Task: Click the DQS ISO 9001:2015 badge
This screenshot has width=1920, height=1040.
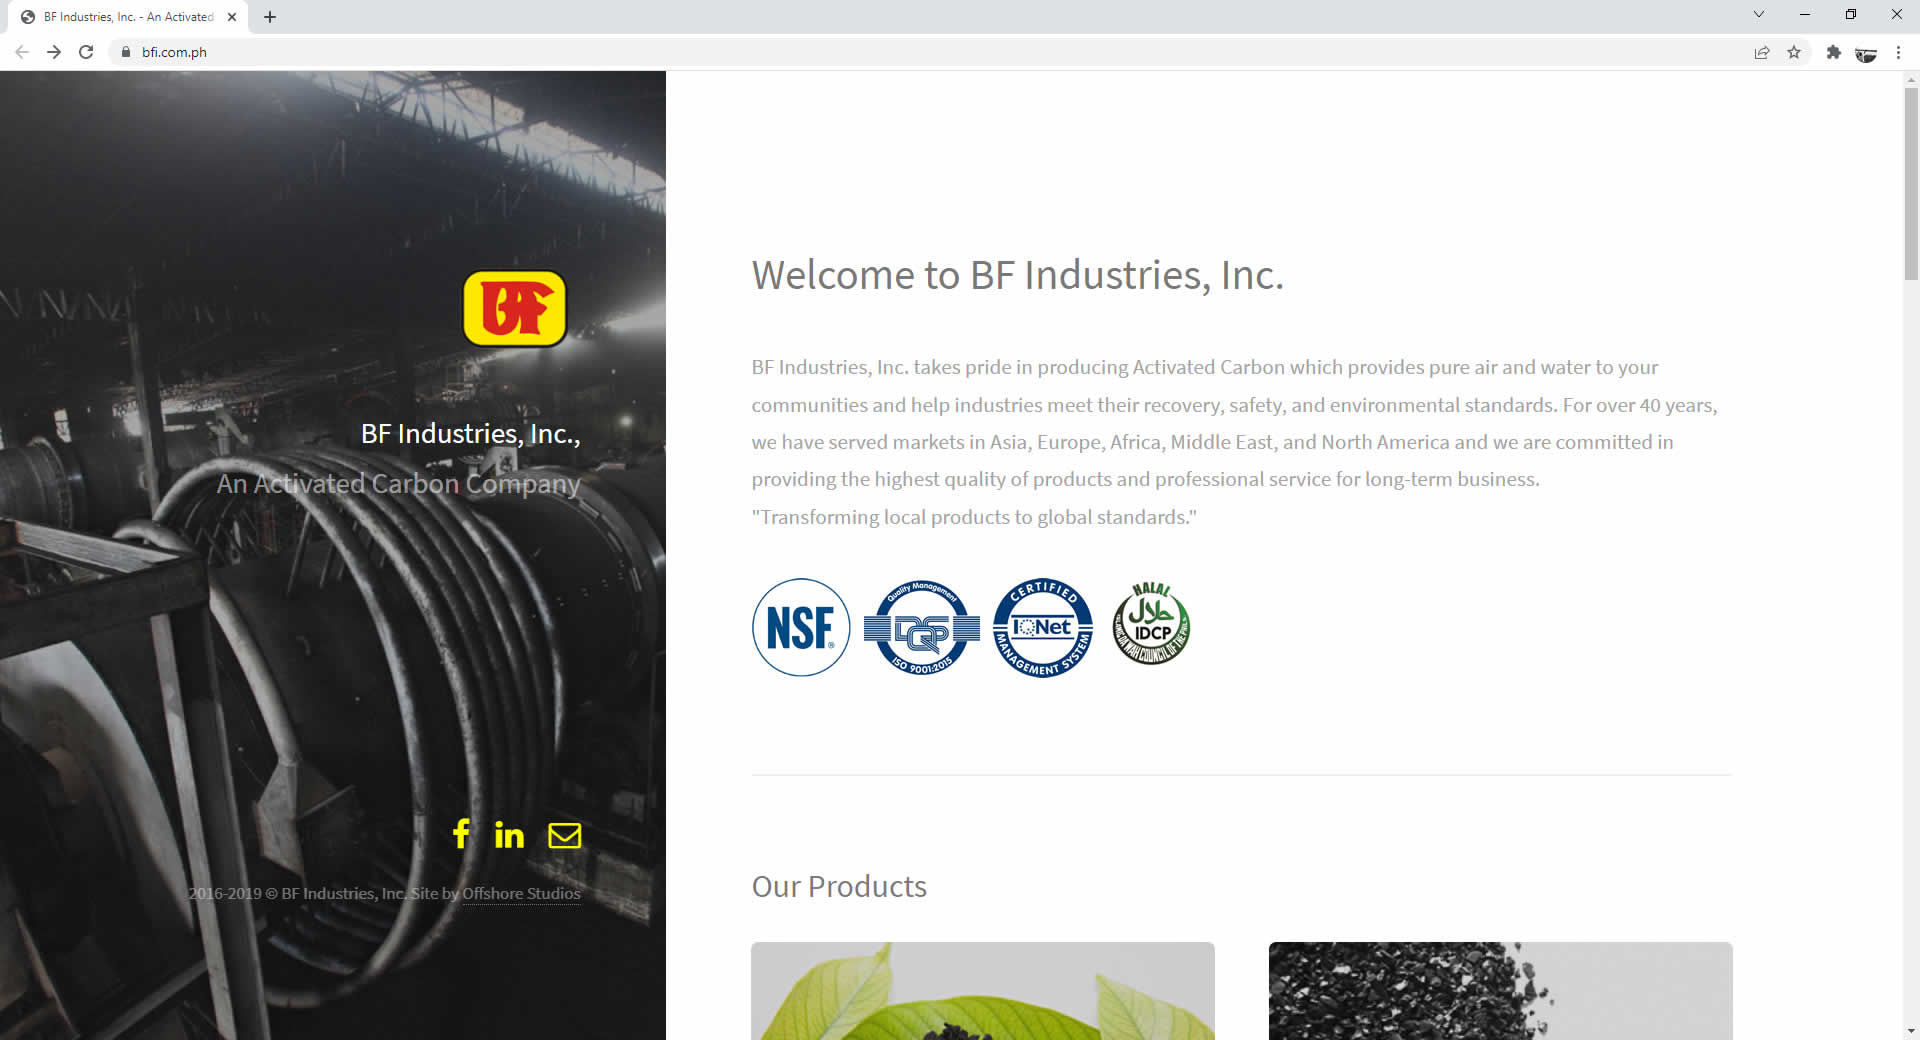Action: coord(922,627)
